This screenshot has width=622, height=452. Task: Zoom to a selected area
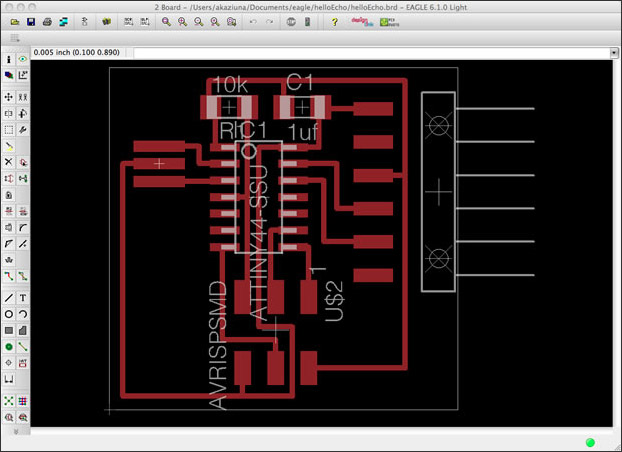[x=232, y=22]
